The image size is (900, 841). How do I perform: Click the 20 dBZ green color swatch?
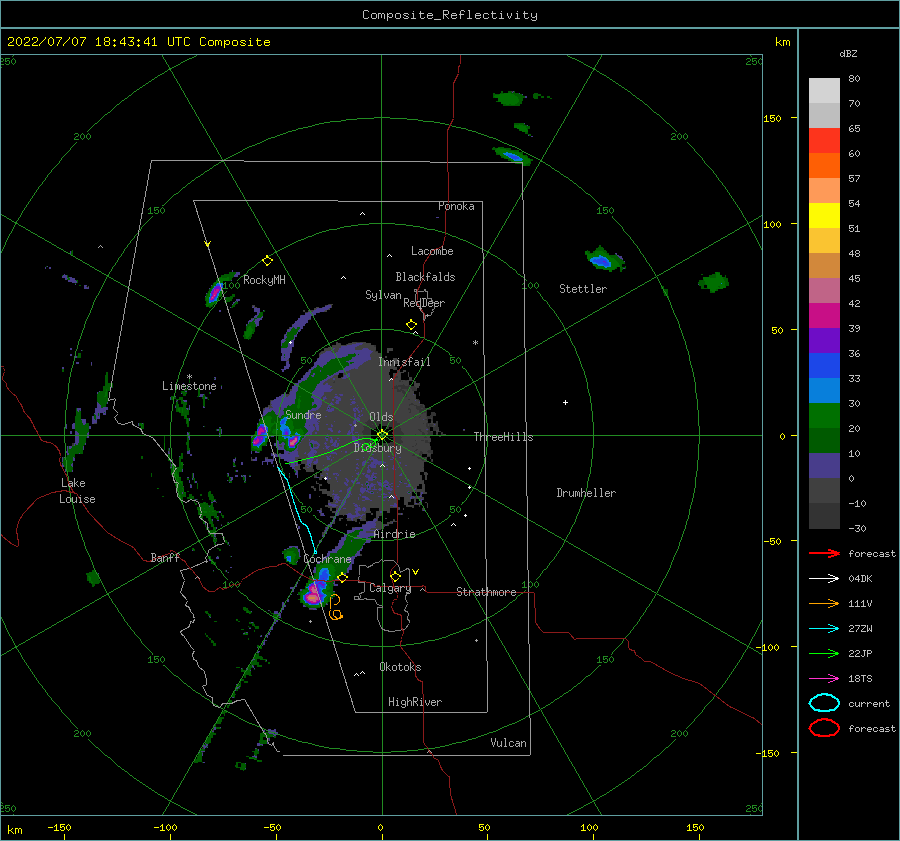824,416
